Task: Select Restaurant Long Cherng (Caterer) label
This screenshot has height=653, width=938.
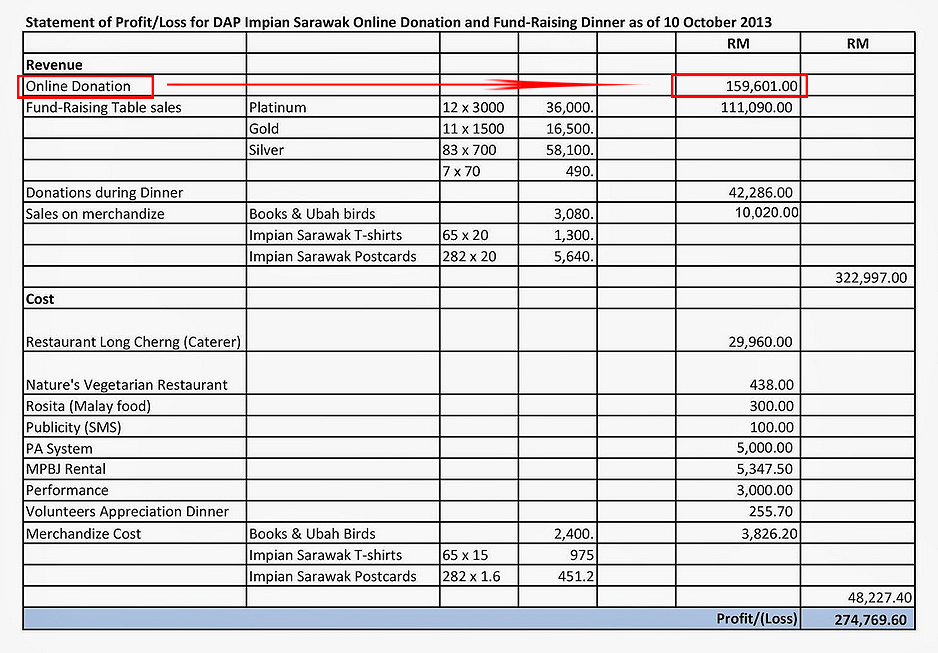Action: (x=133, y=342)
